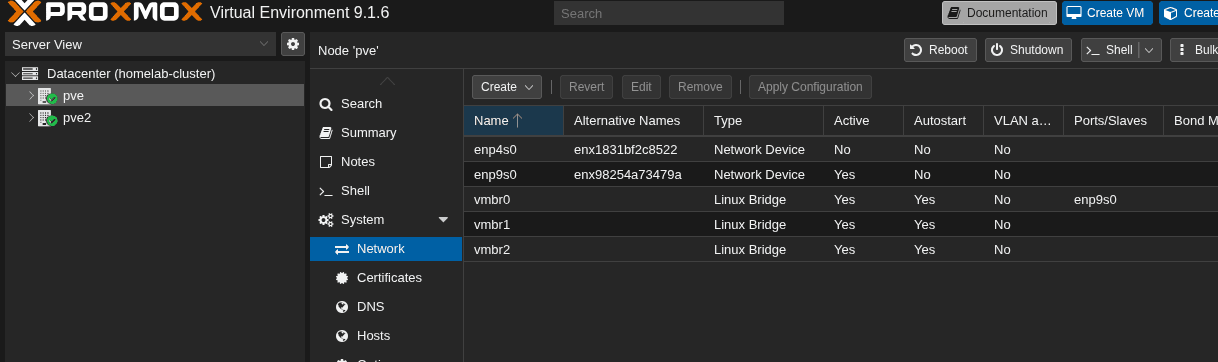The width and height of the screenshot is (1218, 362).
Task: Click the Shutdown button
Action: [x=1028, y=50]
